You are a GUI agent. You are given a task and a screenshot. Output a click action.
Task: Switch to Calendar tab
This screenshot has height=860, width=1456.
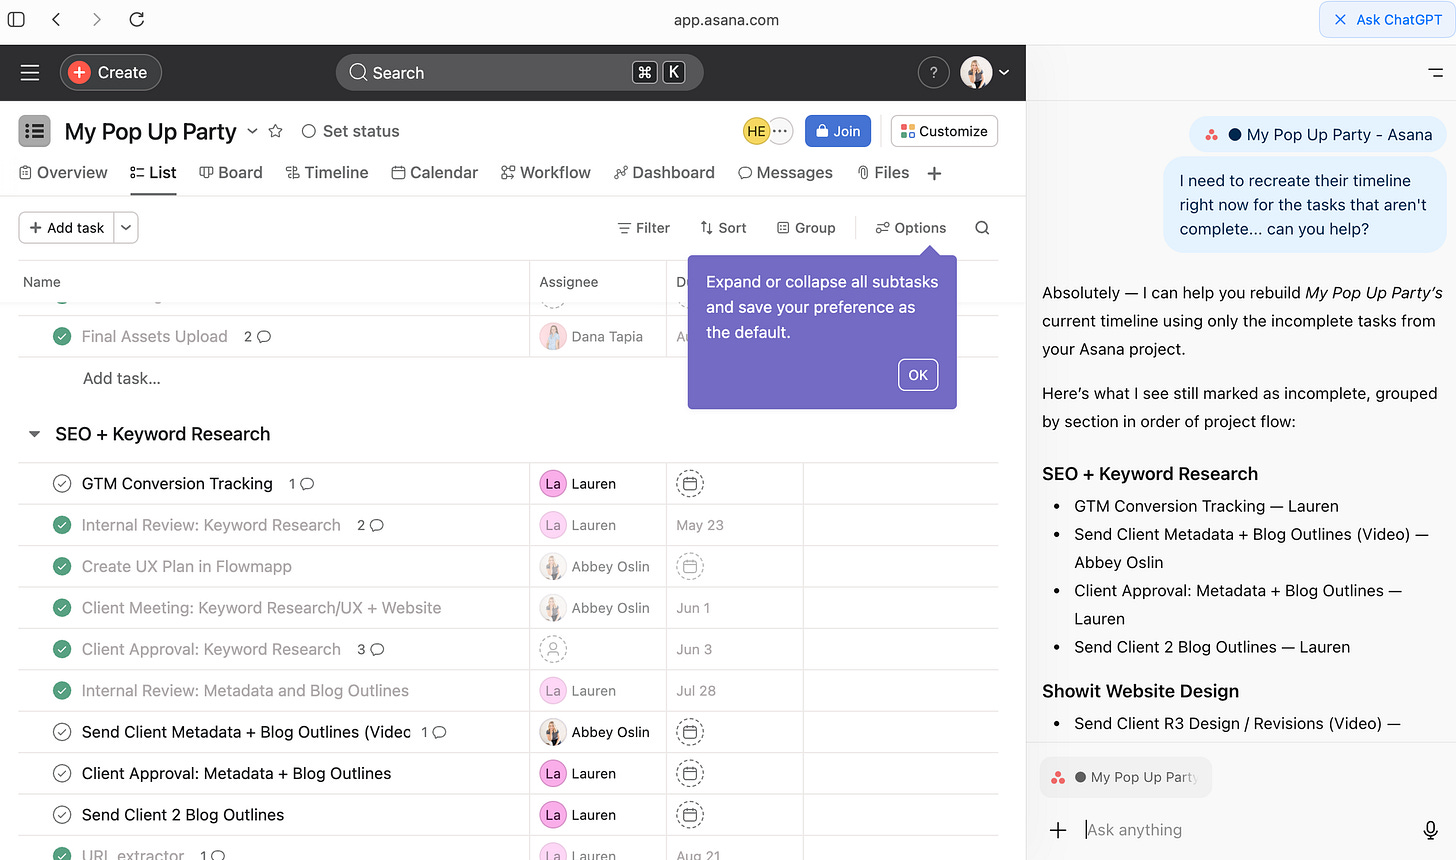tap(435, 173)
